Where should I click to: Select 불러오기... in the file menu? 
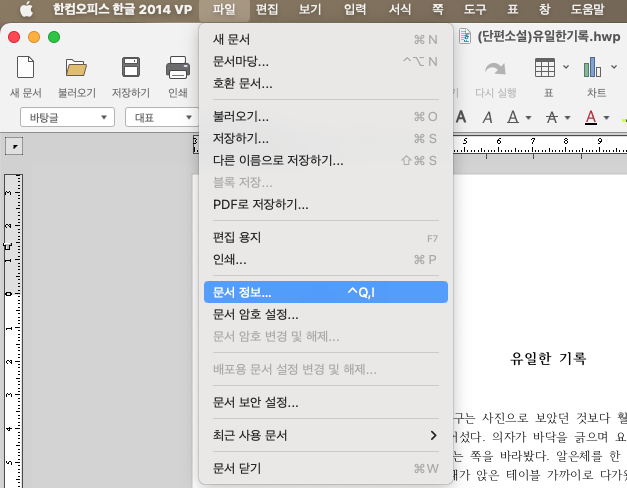tap(326, 116)
